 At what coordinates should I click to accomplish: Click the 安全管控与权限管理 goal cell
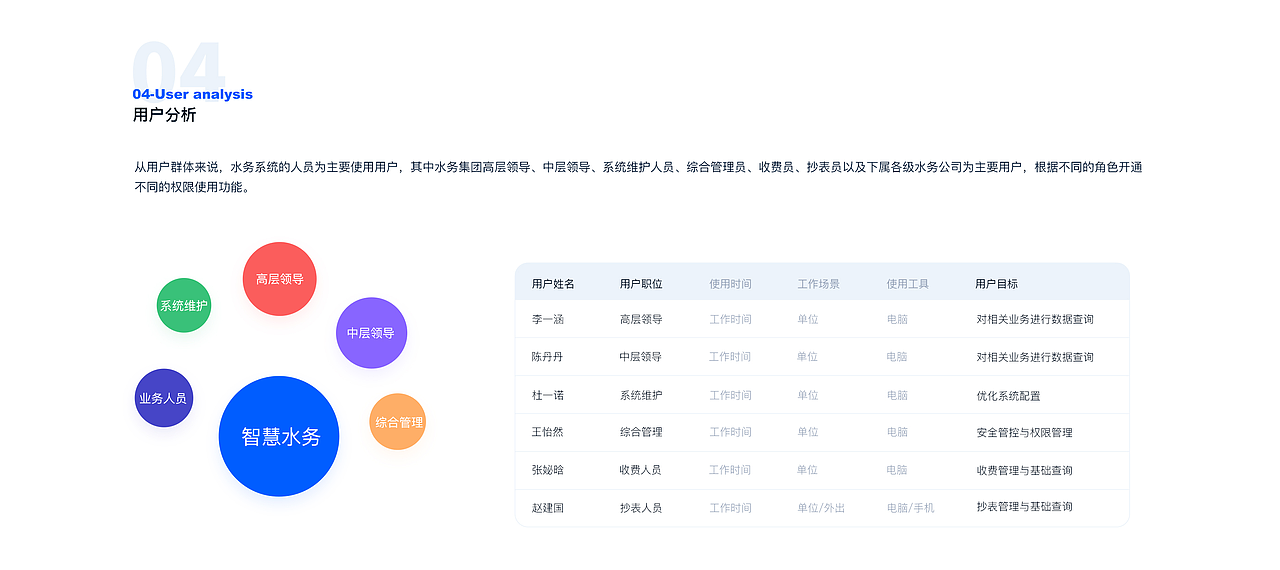click(x=1024, y=432)
